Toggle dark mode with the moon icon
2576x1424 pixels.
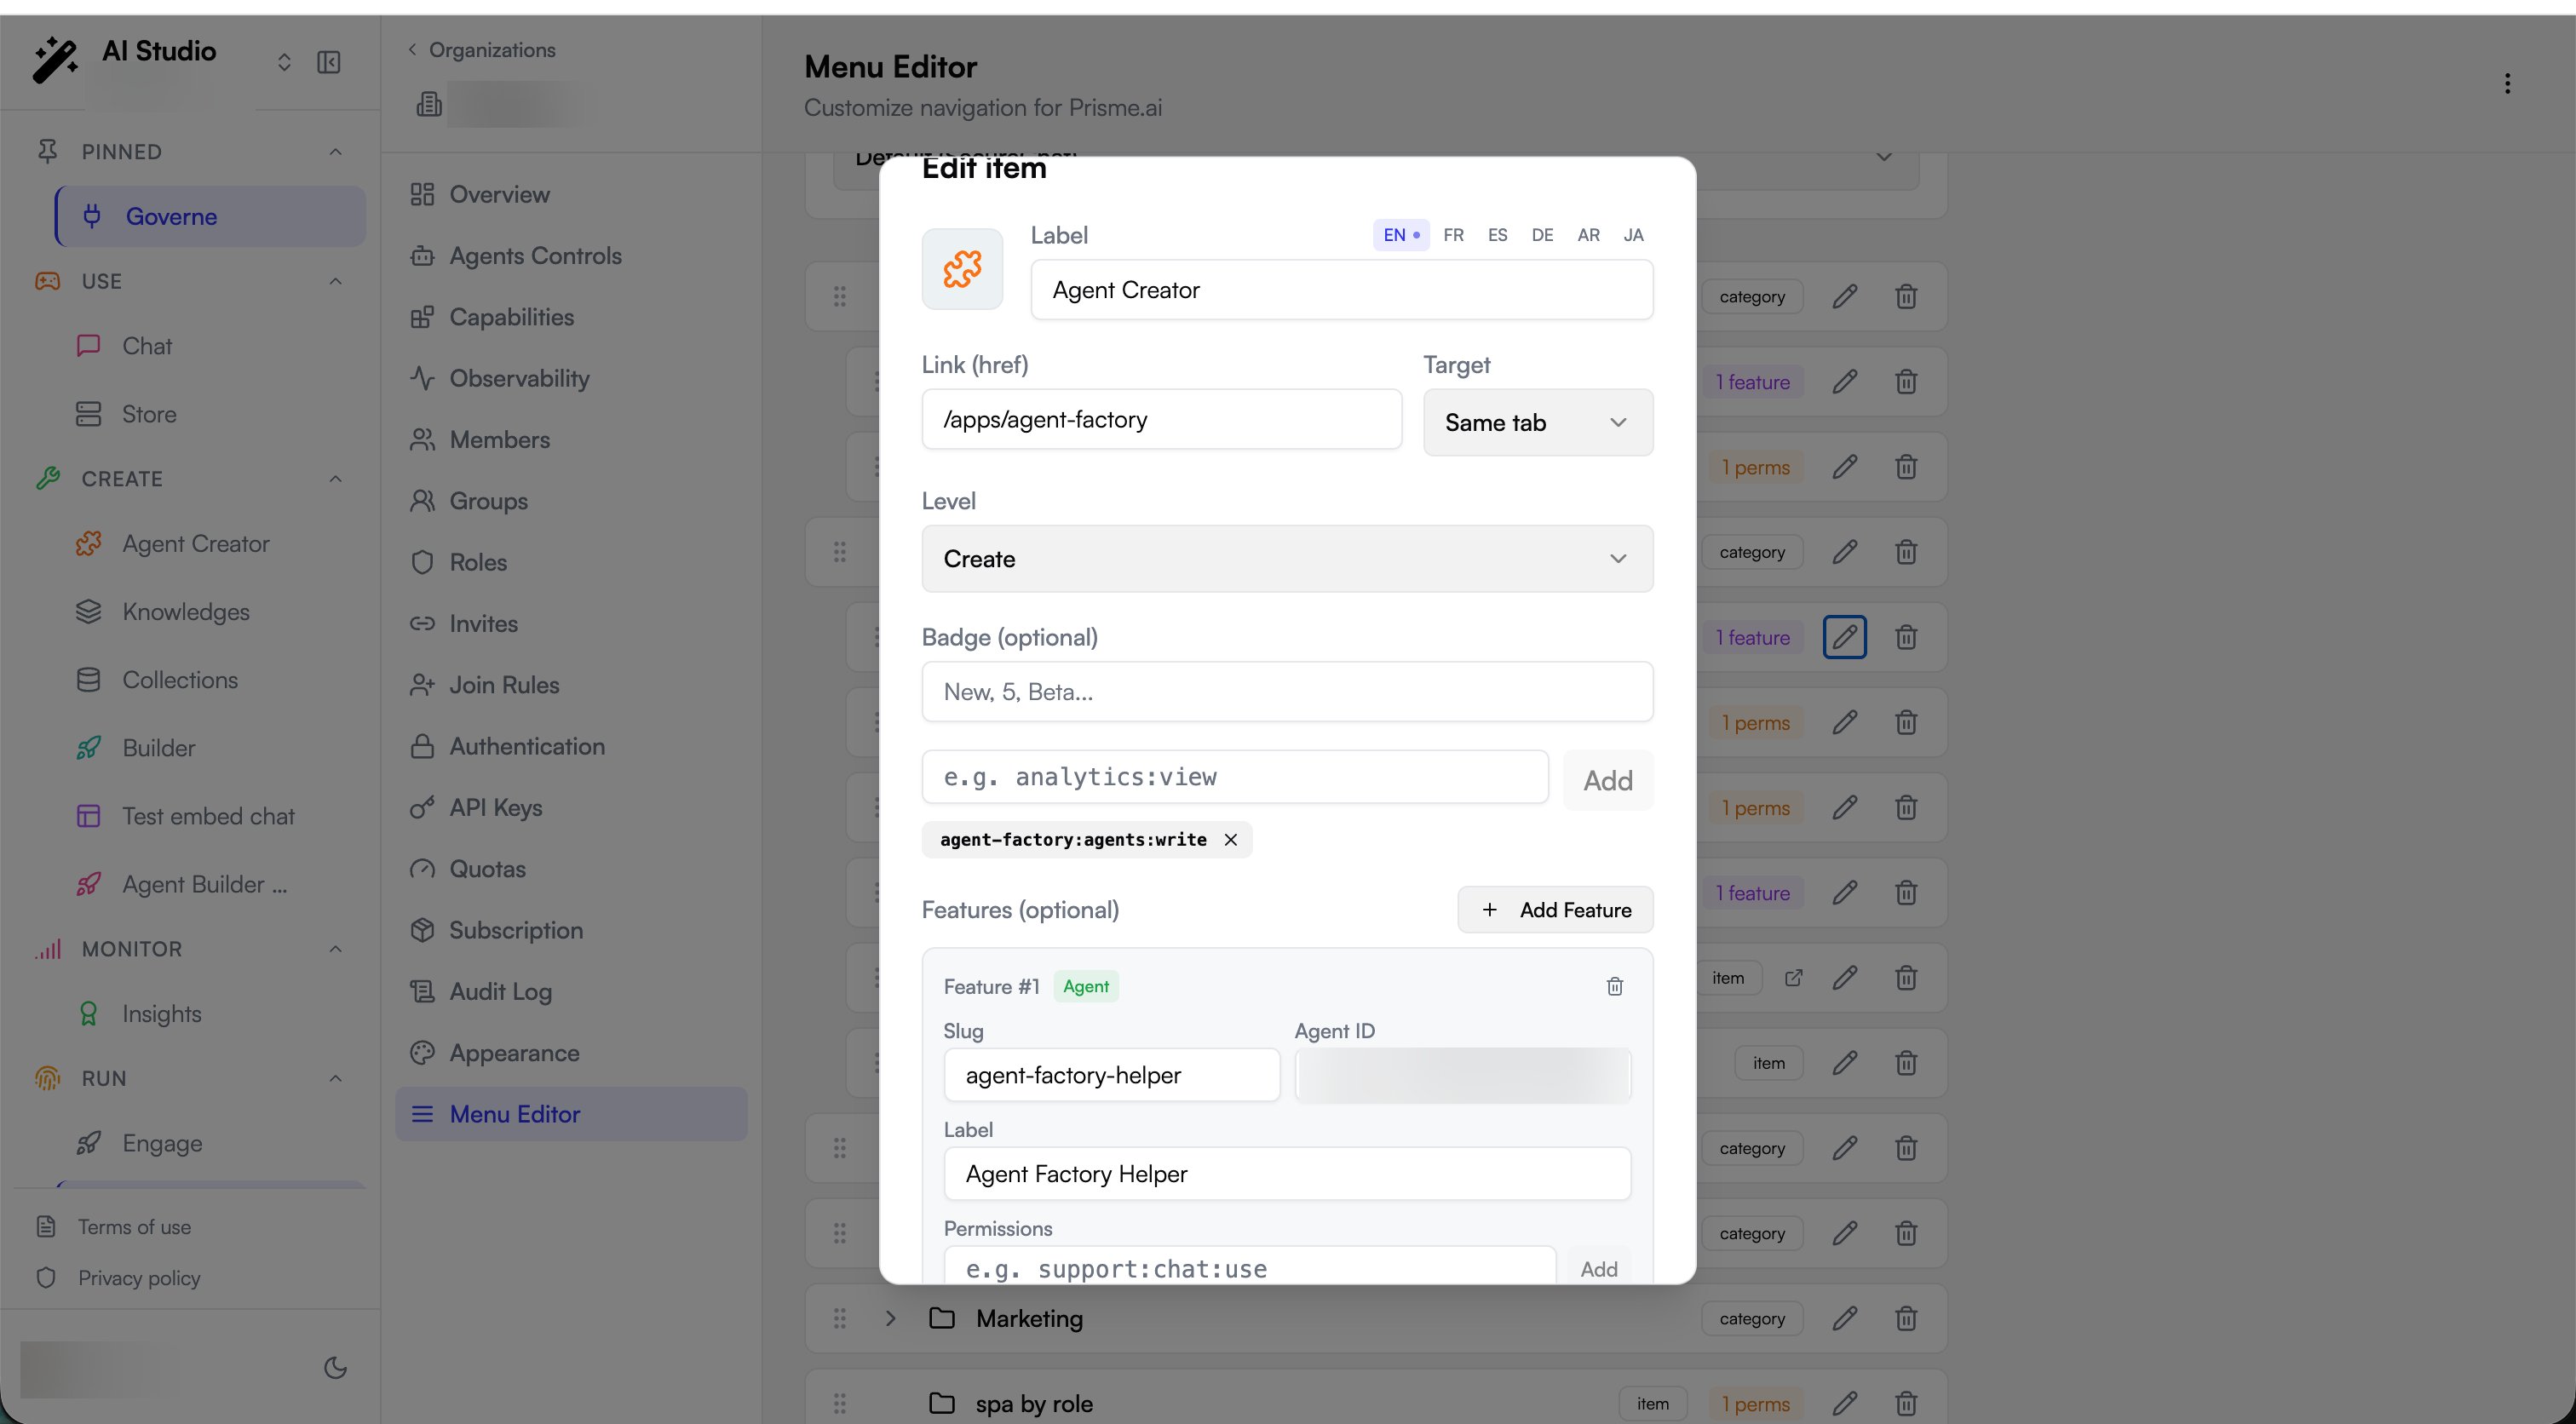coord(336,1367)
